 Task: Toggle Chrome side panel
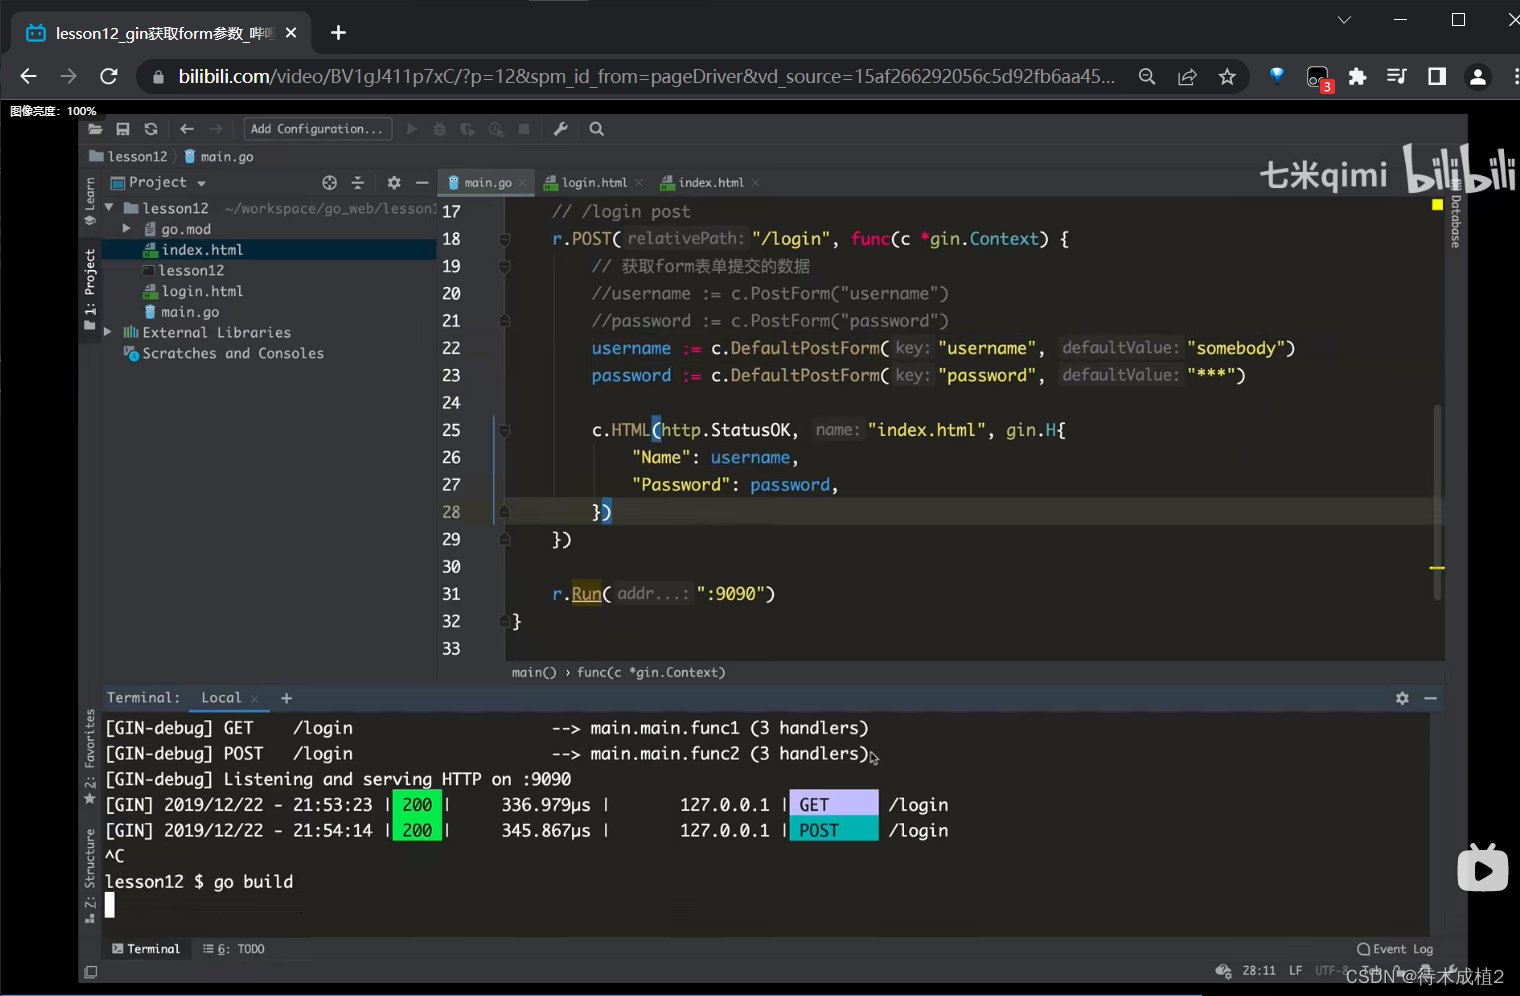point(1437,77)
